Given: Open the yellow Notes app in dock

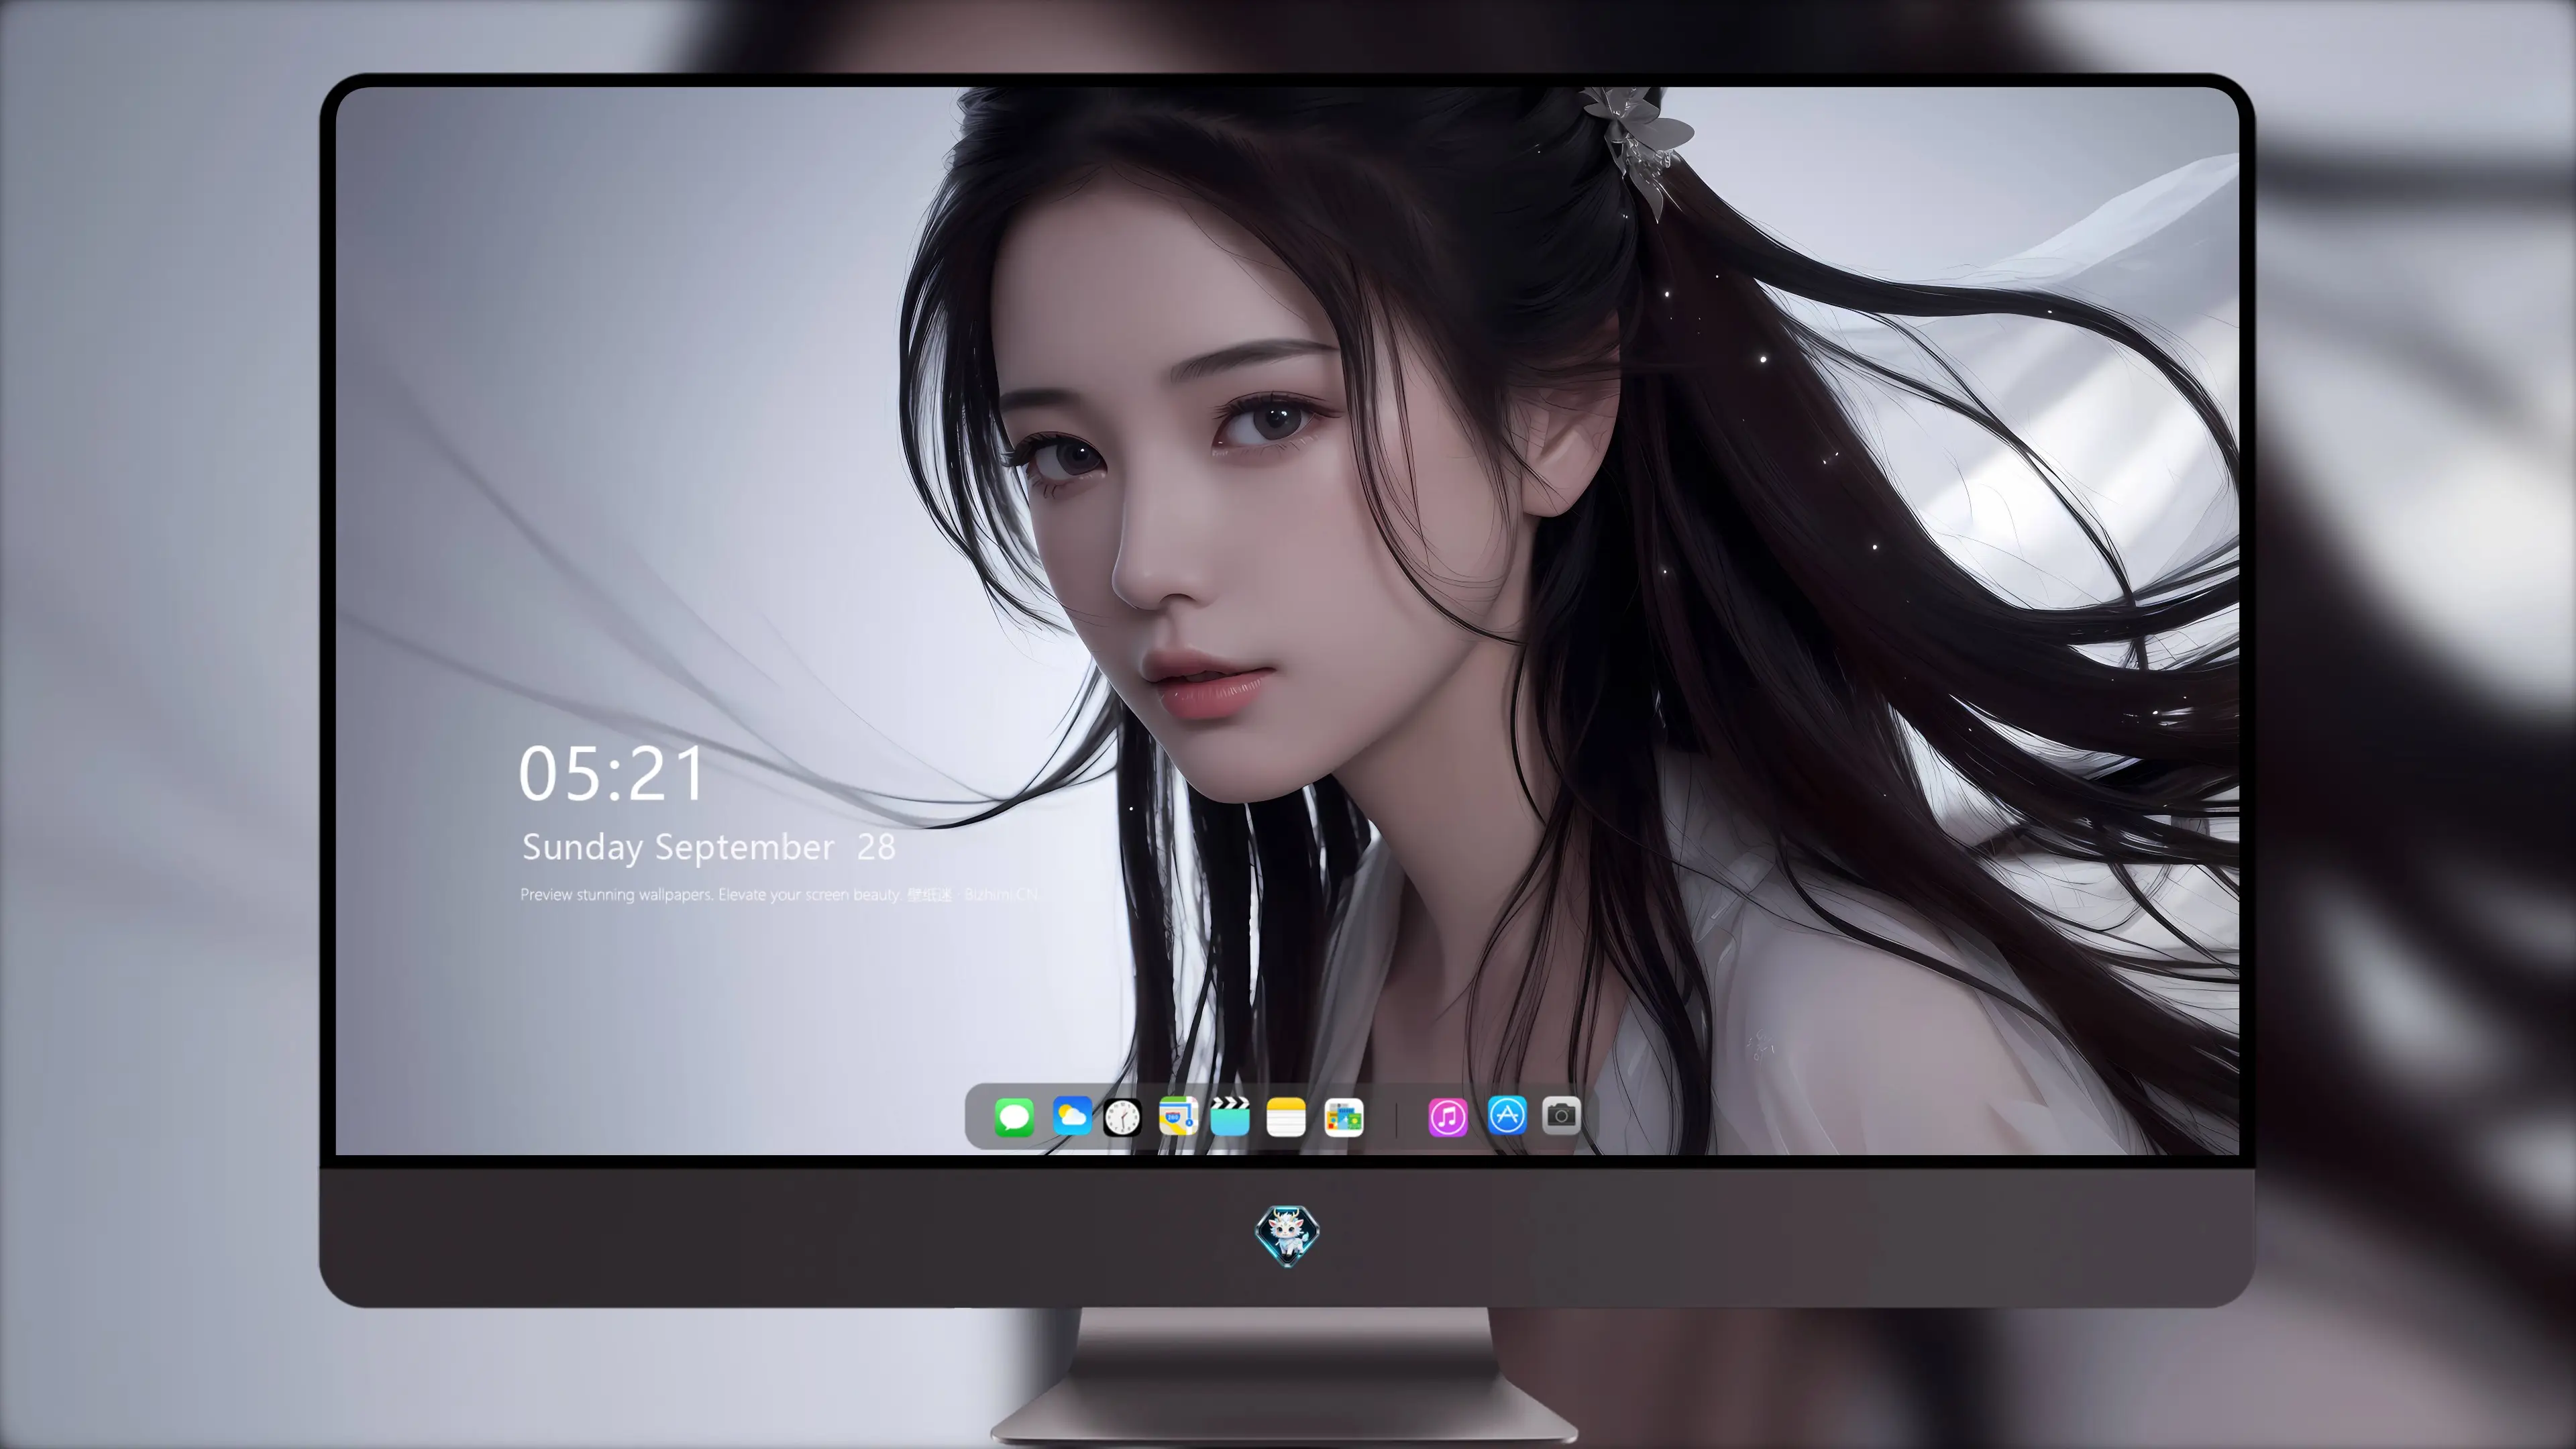Looking at the screenshot, I should pyautogui.click(x=1286, y=1117).
